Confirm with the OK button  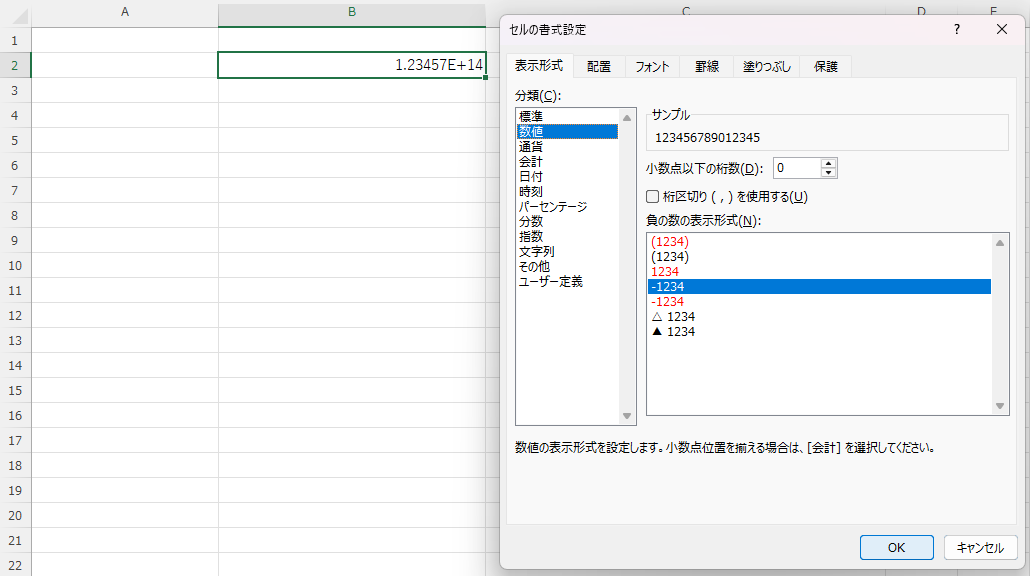click(x=897, y=548)
